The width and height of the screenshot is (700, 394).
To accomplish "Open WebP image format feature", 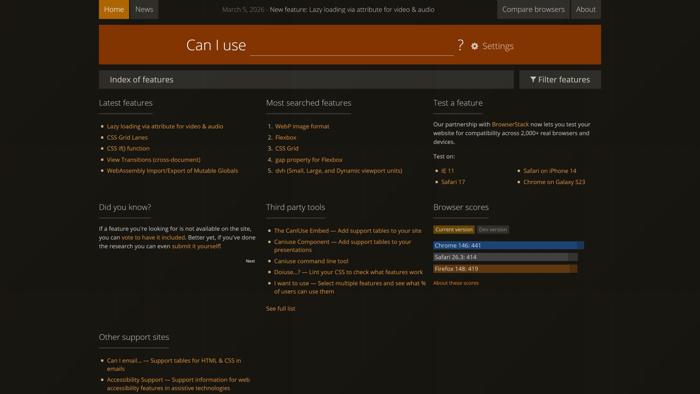I will (x=302, y=126).
